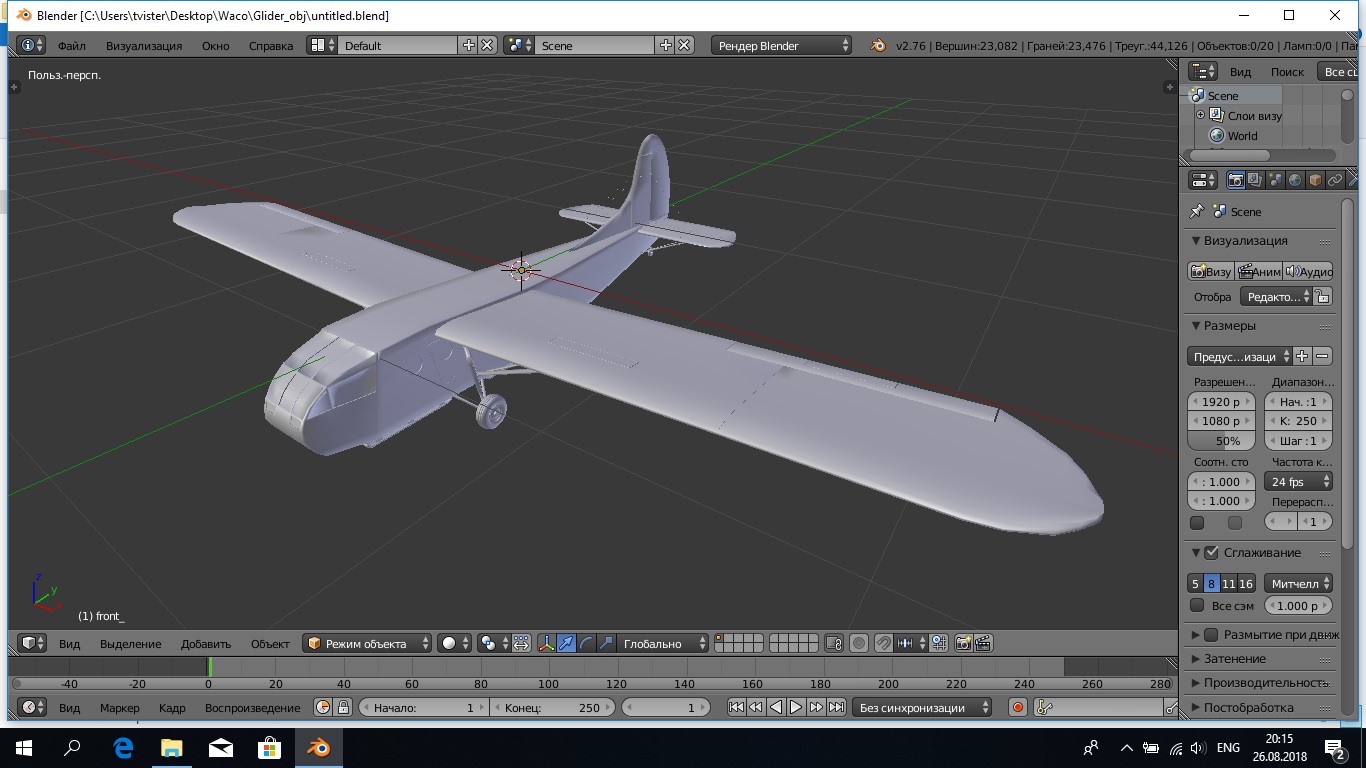This screenshot has width=1366, height=768.
Task: Toggle the preview range clock button
Action: click(323, 707)
